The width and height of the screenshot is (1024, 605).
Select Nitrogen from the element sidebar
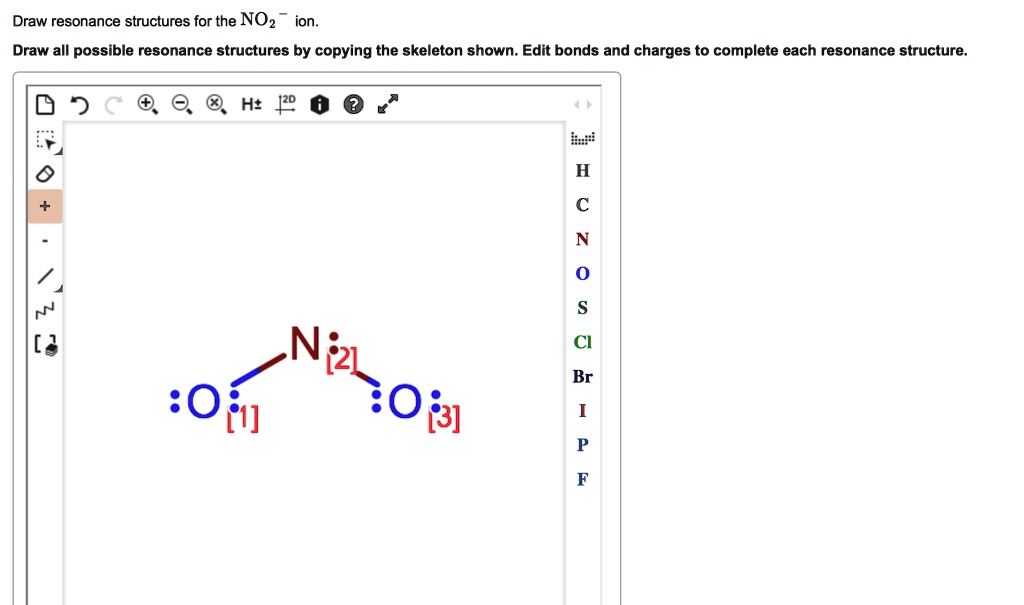click(x=582, y=239)
